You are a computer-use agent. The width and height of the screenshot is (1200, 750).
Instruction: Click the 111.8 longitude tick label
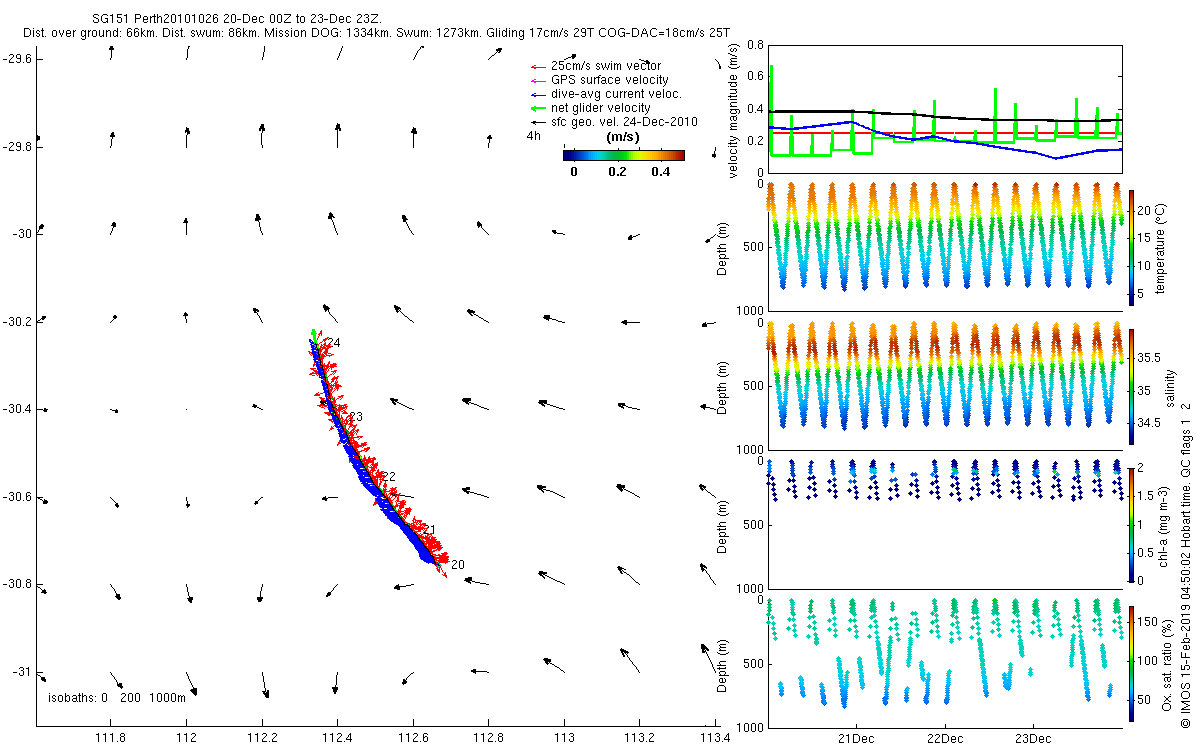click(x=110, y=738)
